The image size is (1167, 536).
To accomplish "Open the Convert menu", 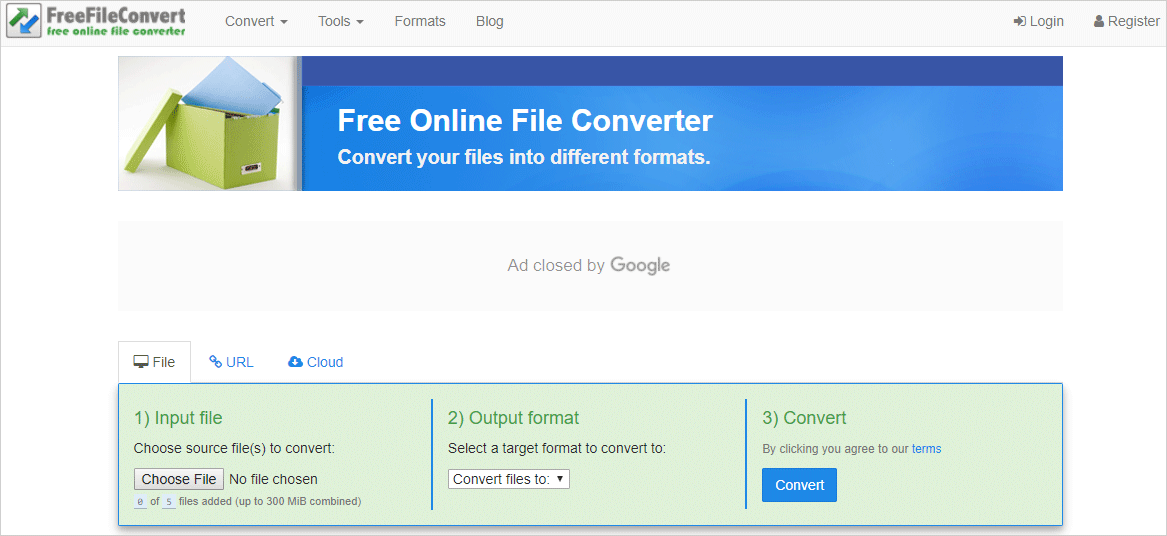I will [256, 22].
